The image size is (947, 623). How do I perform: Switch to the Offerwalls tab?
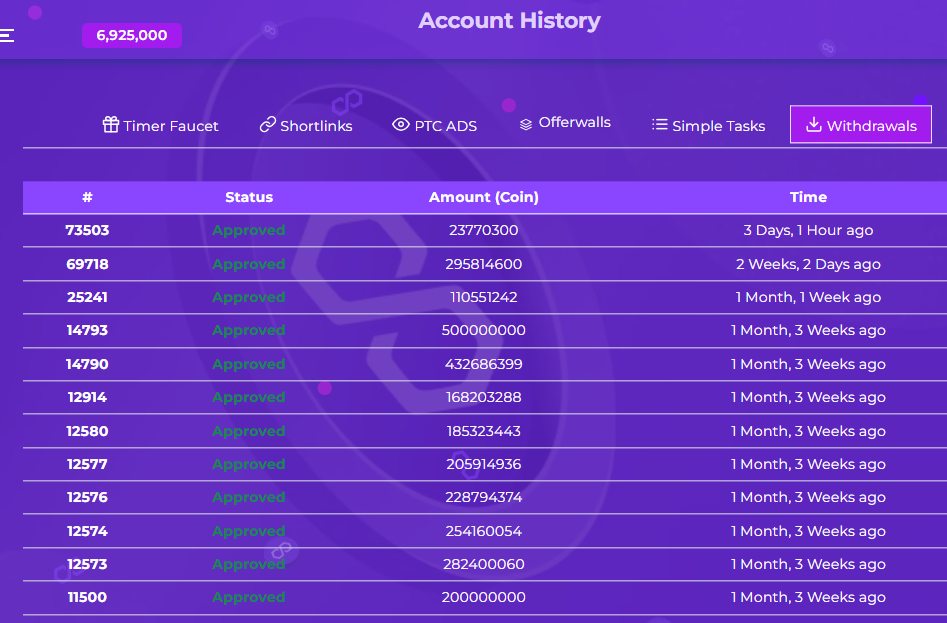(565, 123)
